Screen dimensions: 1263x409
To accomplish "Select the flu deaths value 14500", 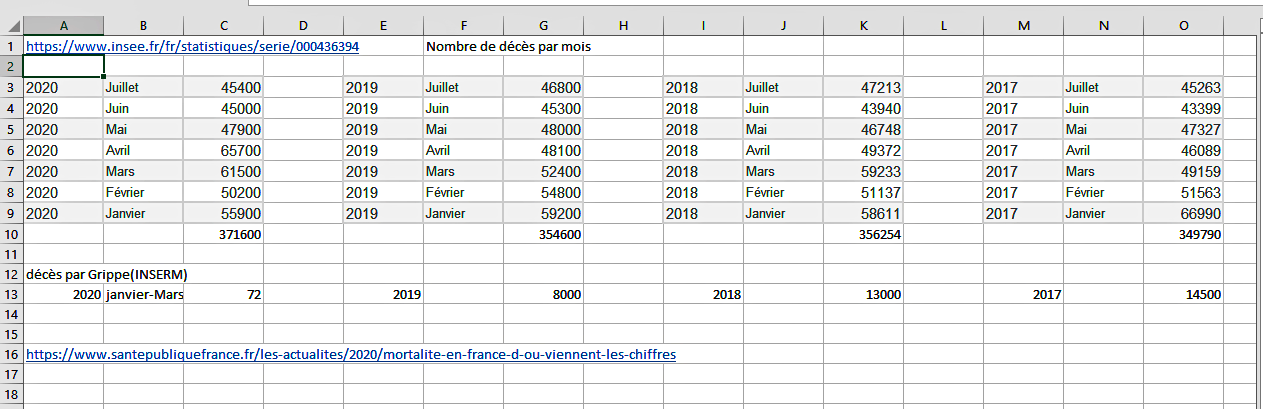I will pos(1184,295).
